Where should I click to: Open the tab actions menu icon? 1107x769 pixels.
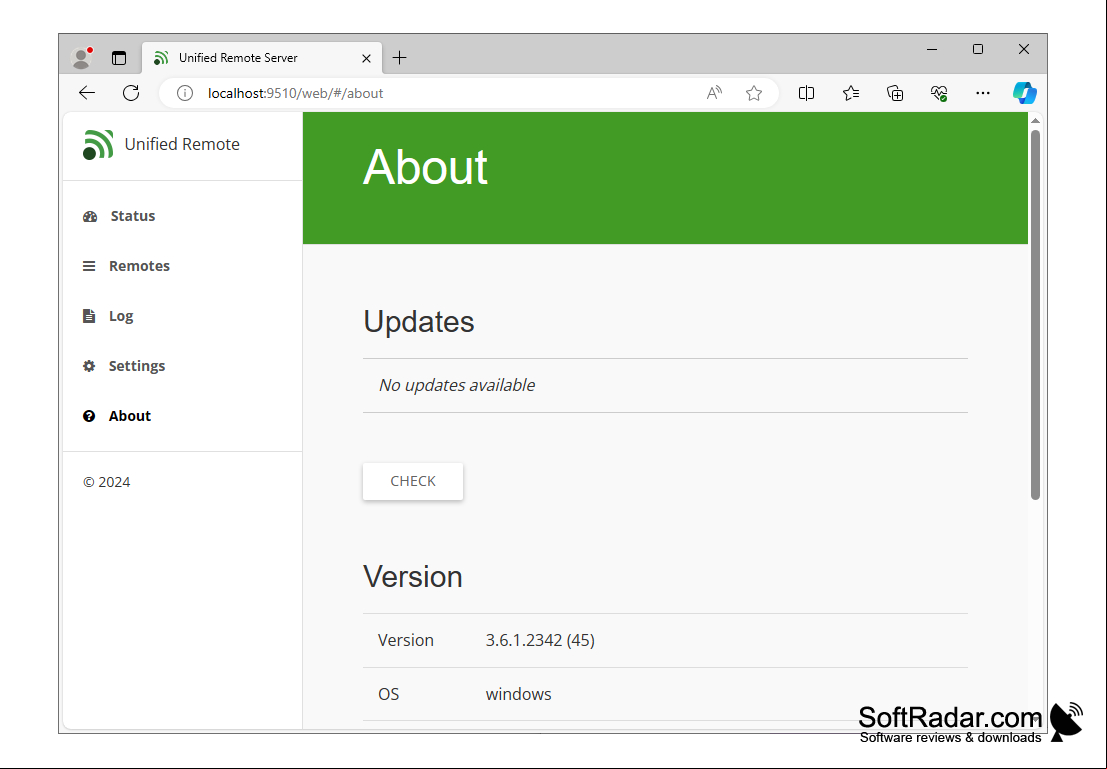(x=119, y=58)
